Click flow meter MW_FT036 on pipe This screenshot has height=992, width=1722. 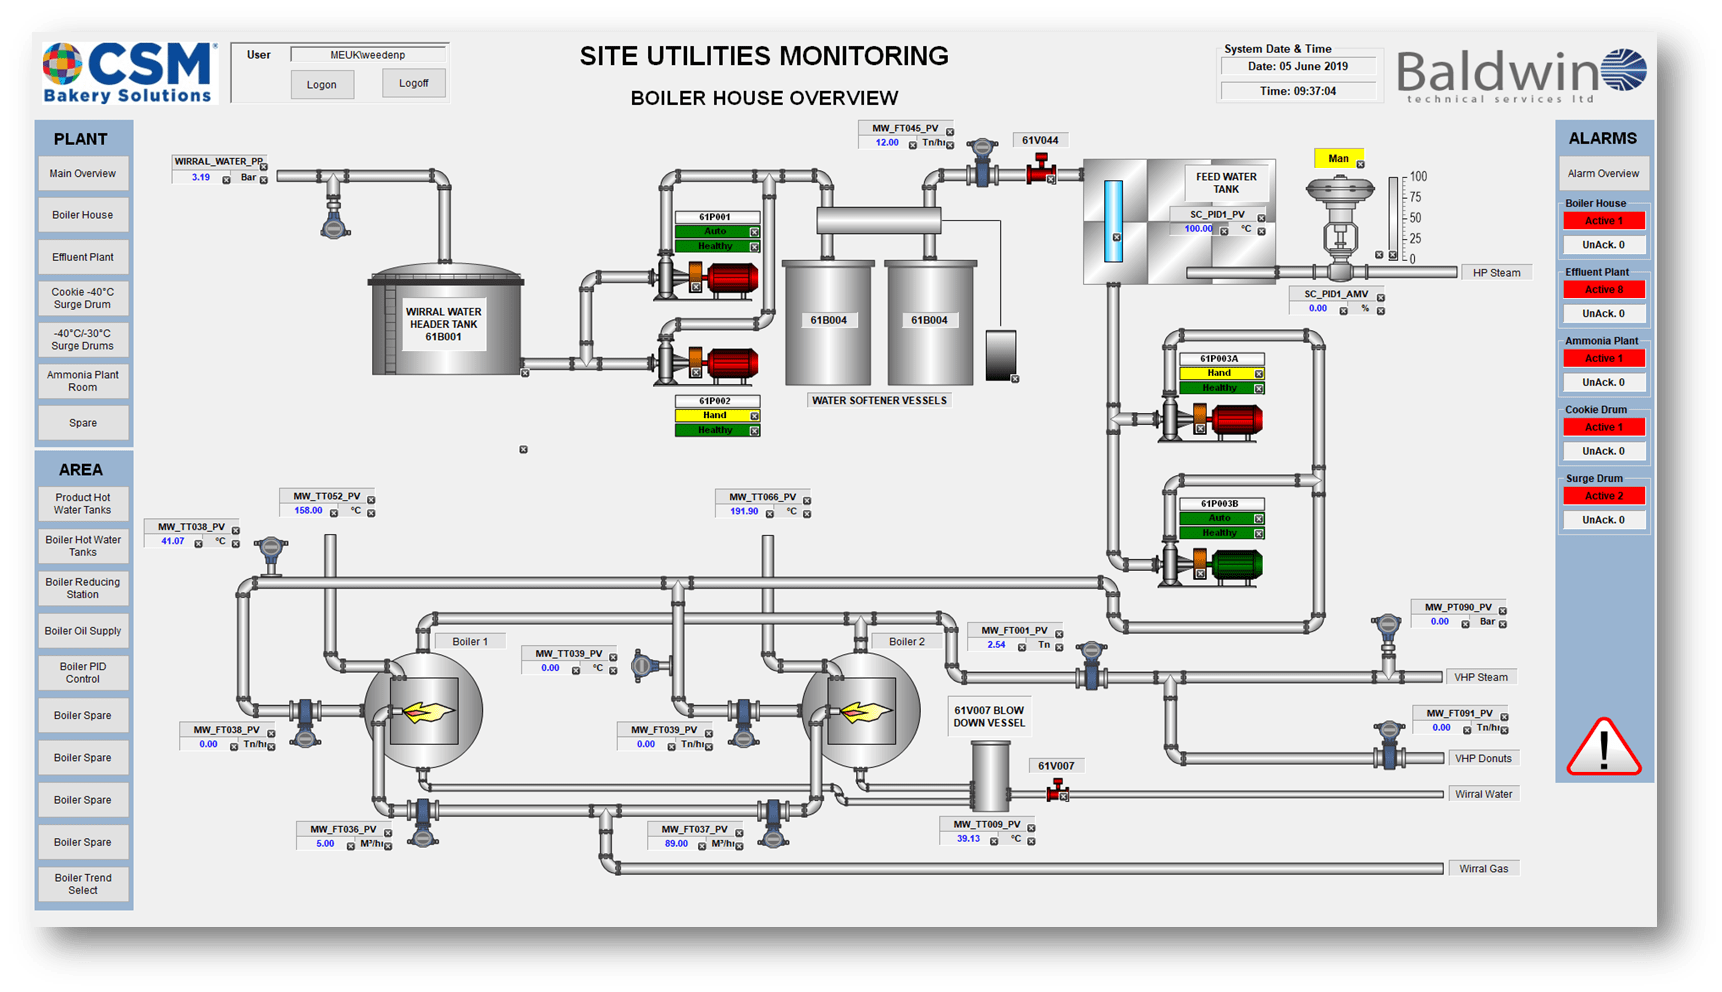[423, 823]
